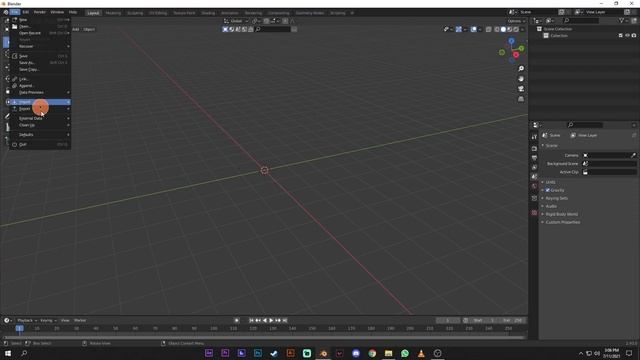Expand the Units panel in Scene properties
This screenshot has width=640, height=360.
[x=550, y=182]
